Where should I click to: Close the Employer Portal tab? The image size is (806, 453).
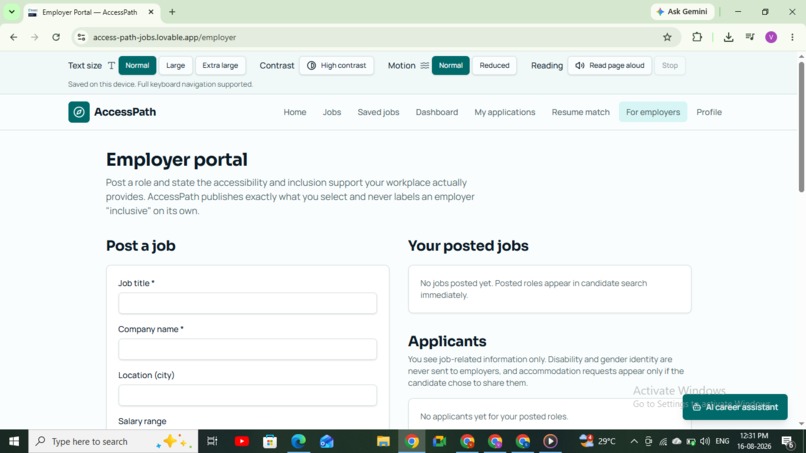pos(151,12)
